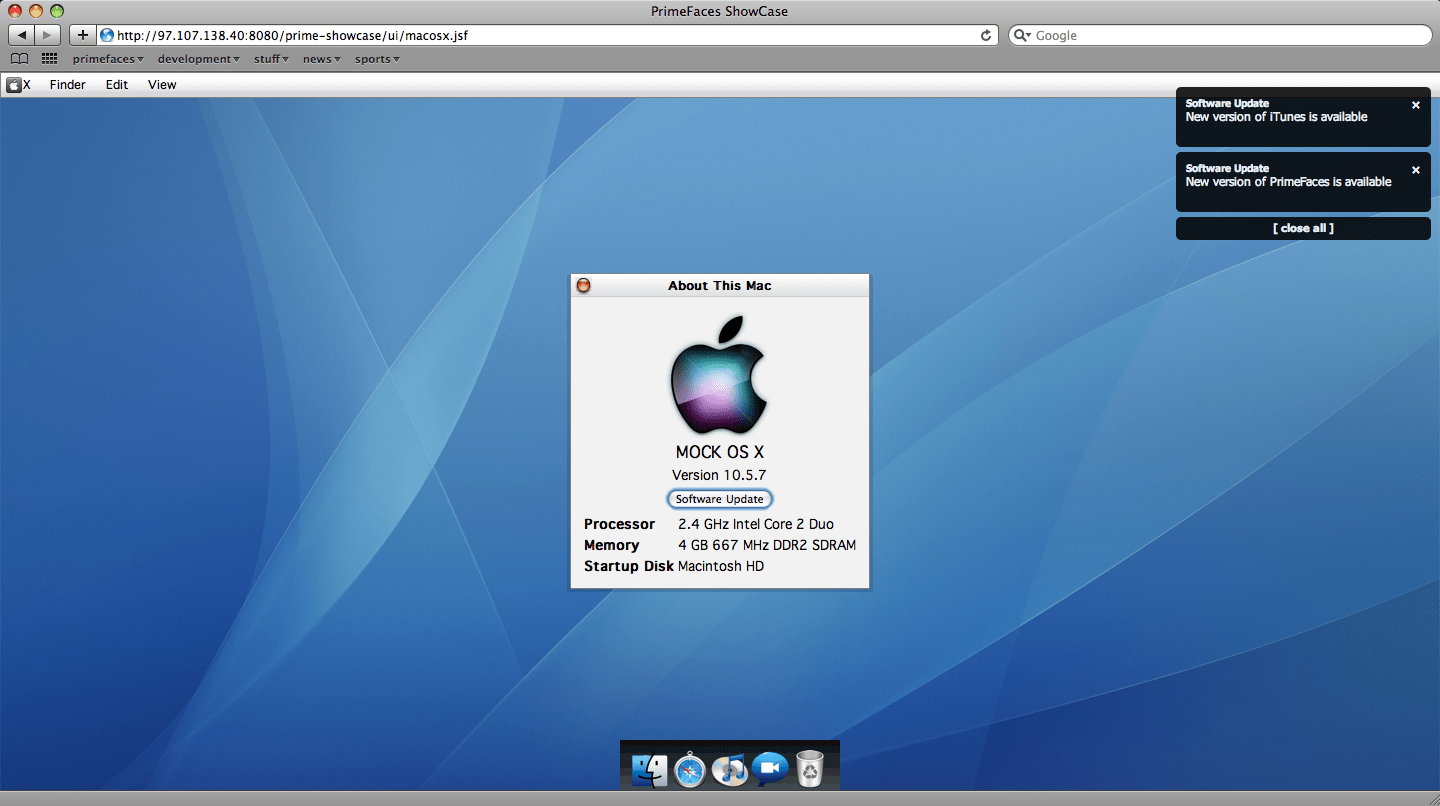Click the close all notifications link
Viewport: 1440px width, 806px height.
click(1303, 228)
